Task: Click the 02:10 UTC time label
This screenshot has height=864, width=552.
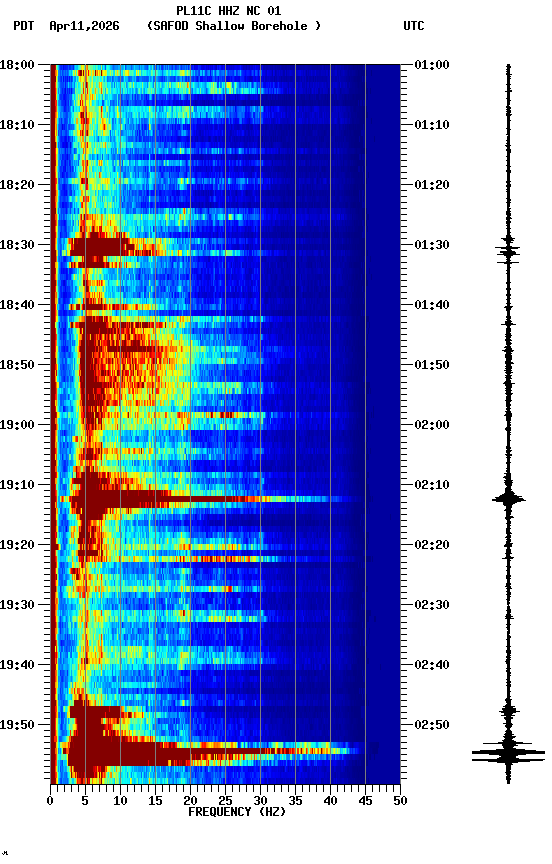Action: (x=432, y=485)
